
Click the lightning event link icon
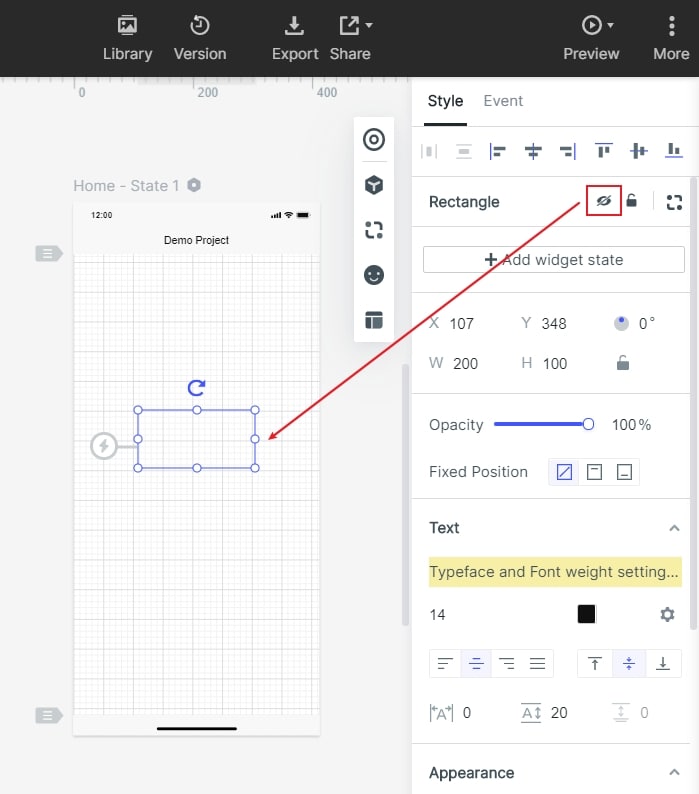[104, 446]
